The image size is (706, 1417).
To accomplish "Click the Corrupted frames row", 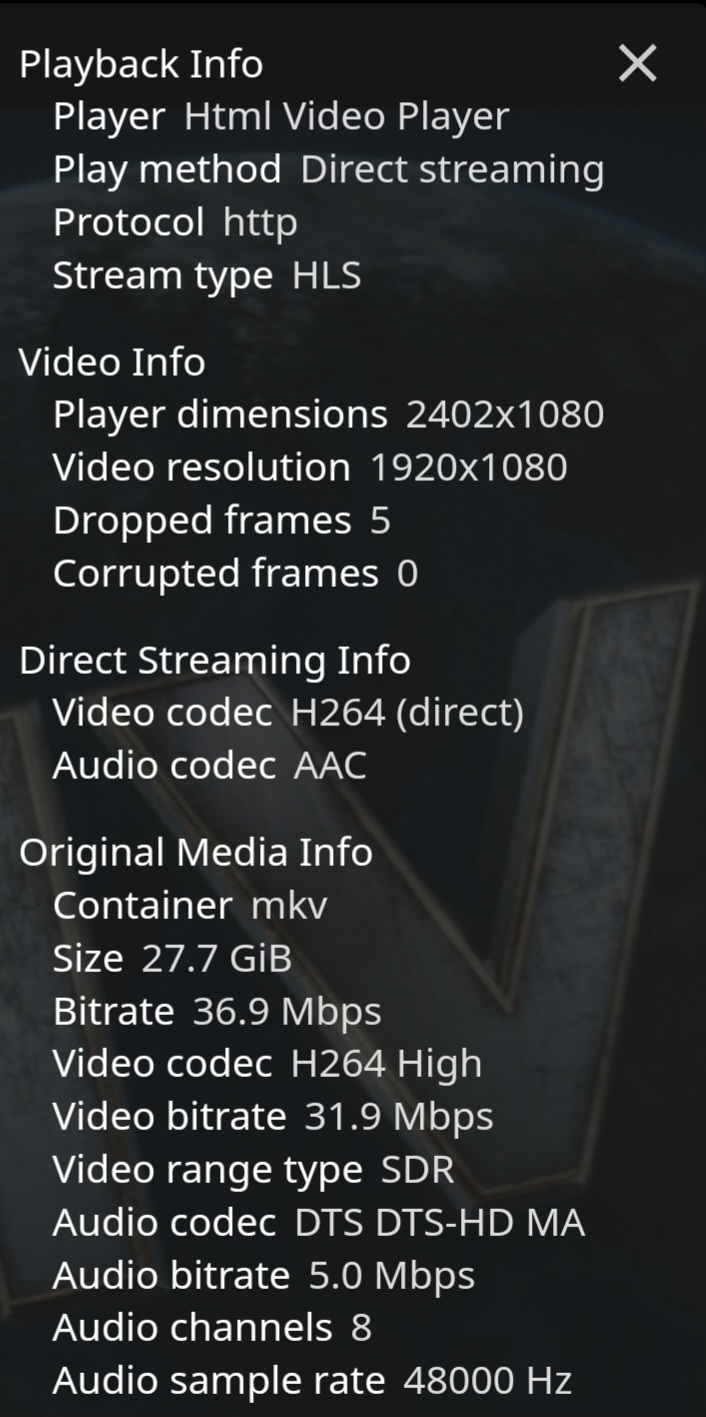I will point(234,574).
